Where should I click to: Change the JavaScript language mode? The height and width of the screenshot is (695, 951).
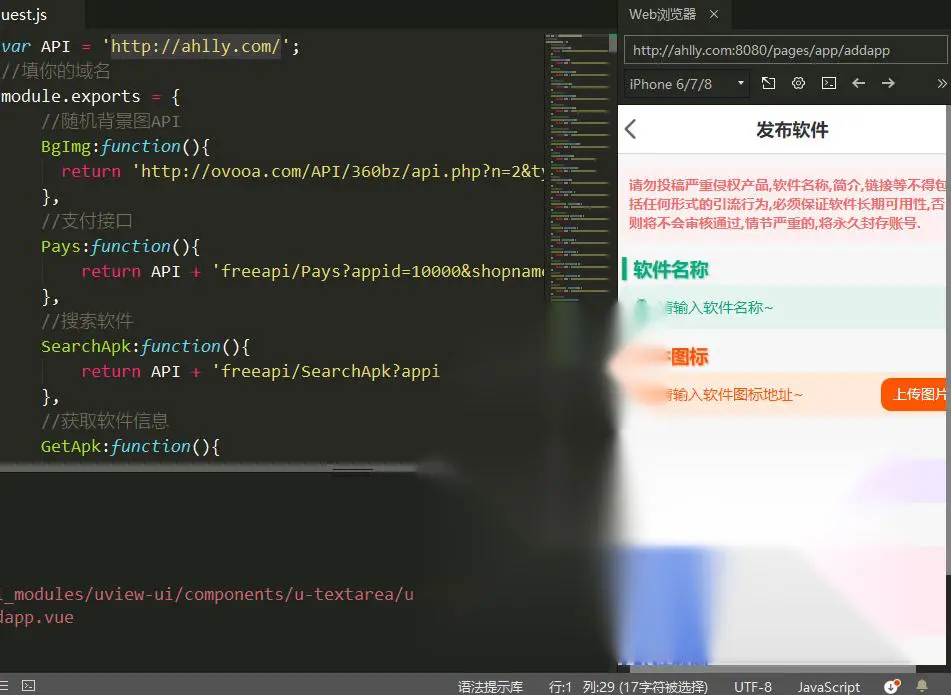tap(828, 687)
